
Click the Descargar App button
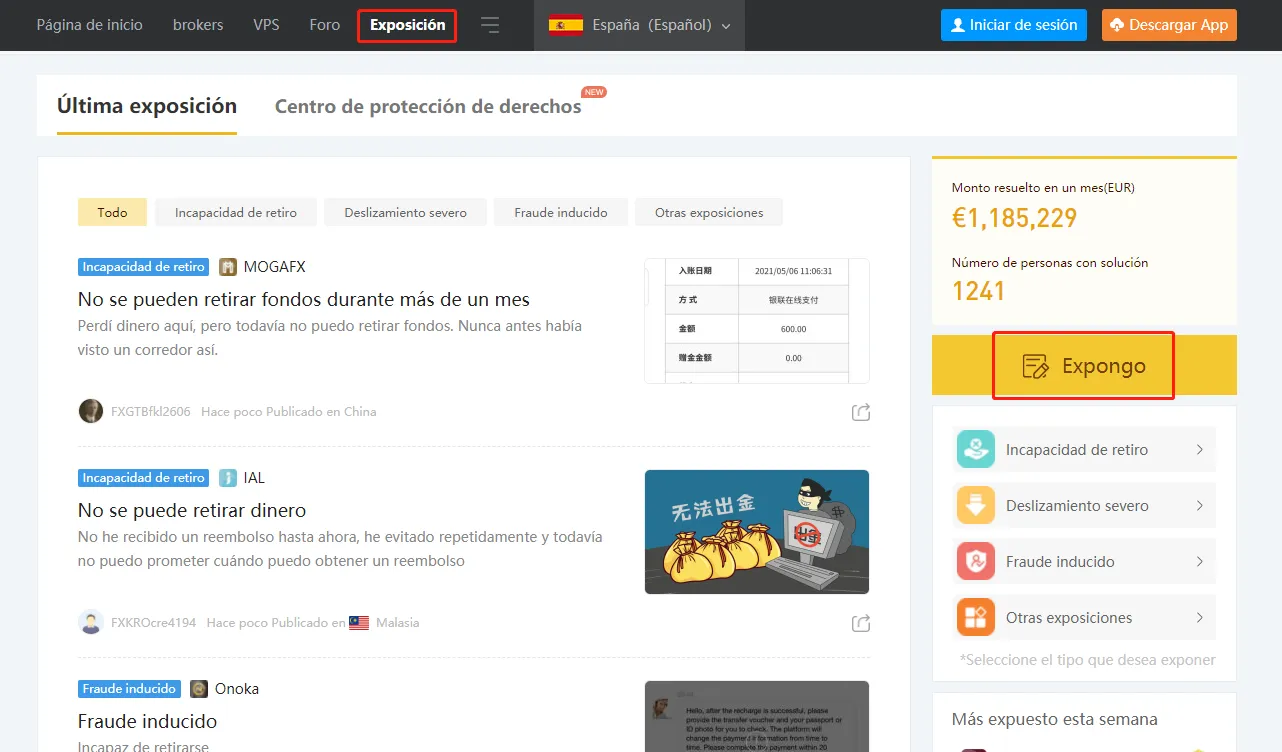pos(1169,25)
